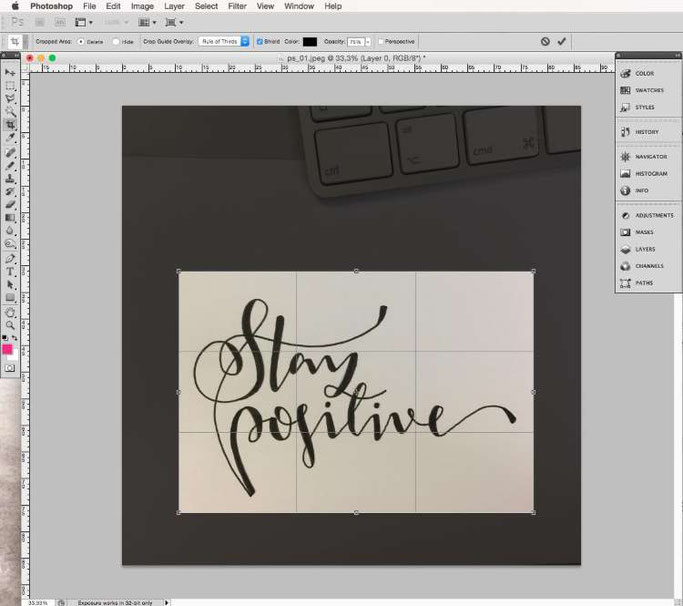683x606 pixels.
Task: Select the Brush tool
Action: (x=10, y=165)
